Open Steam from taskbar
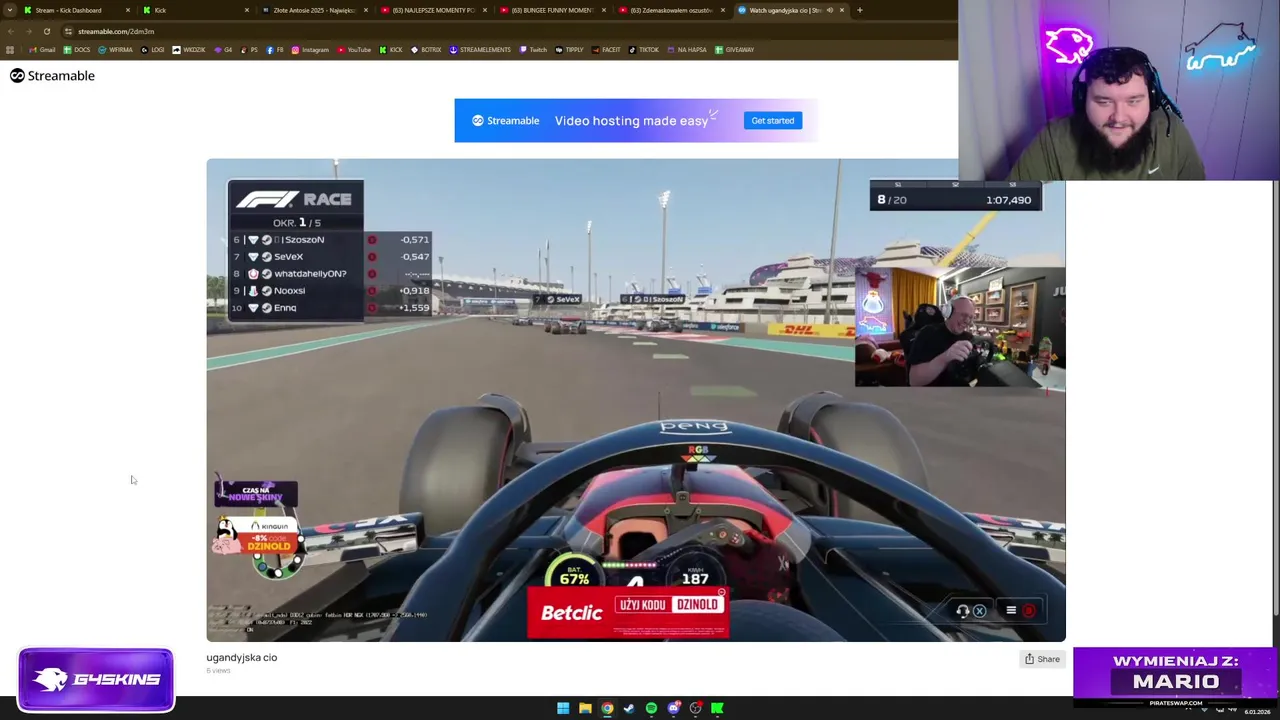 pyautogui.click(x=629, y=708)
